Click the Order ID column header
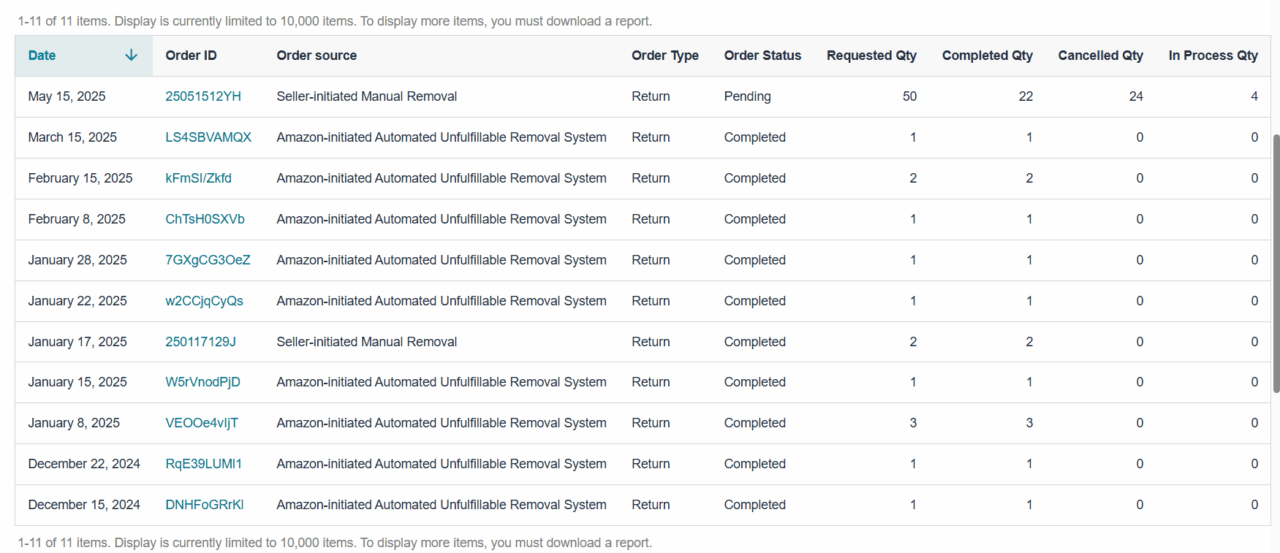The image size is (1280, 553). tap(190, 56)
